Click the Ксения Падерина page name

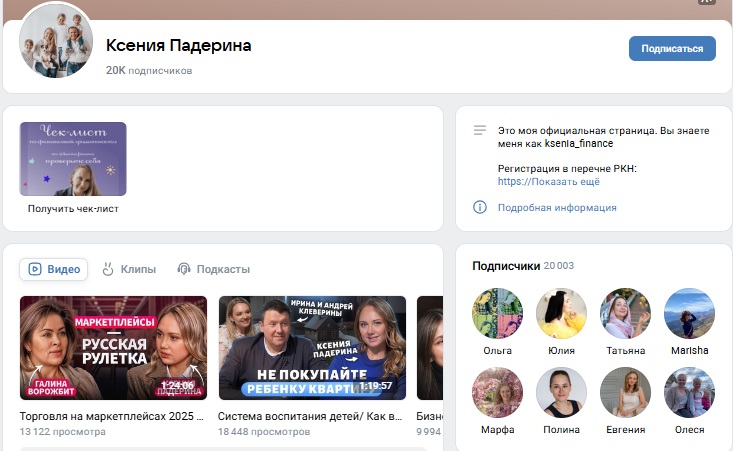(x=179, y=45)
